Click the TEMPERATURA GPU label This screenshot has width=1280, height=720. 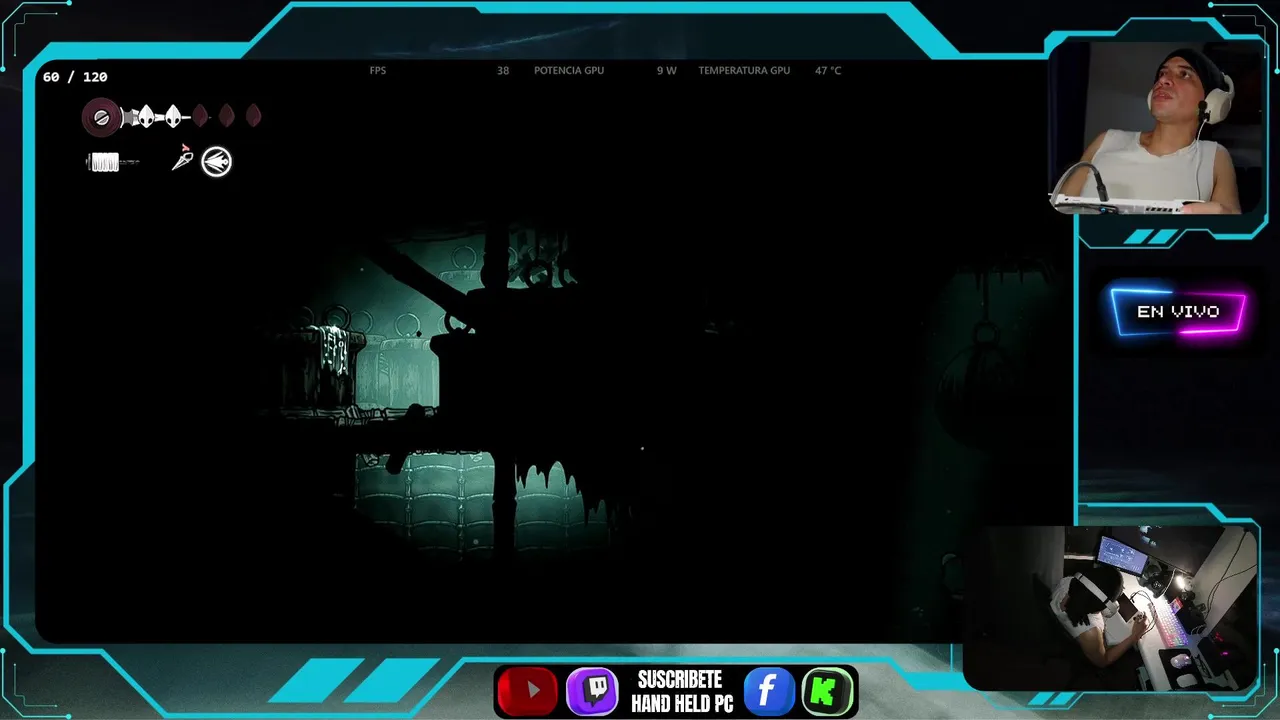[744, 71]
